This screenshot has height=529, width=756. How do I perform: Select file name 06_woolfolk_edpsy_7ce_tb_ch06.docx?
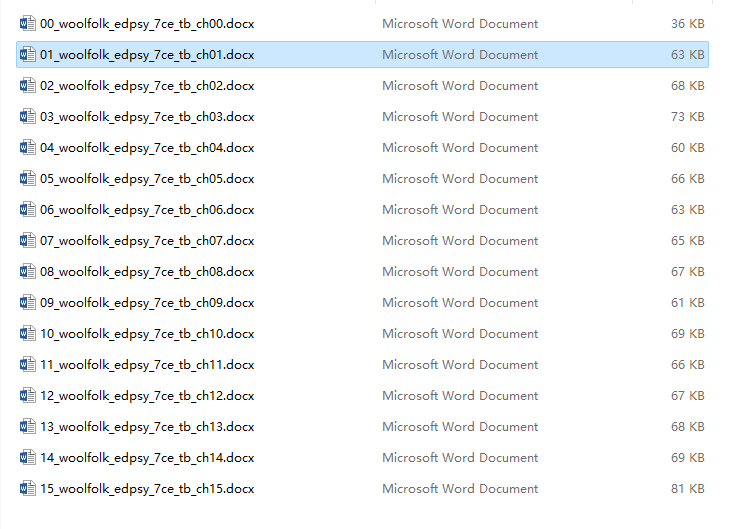coord(147,210)
